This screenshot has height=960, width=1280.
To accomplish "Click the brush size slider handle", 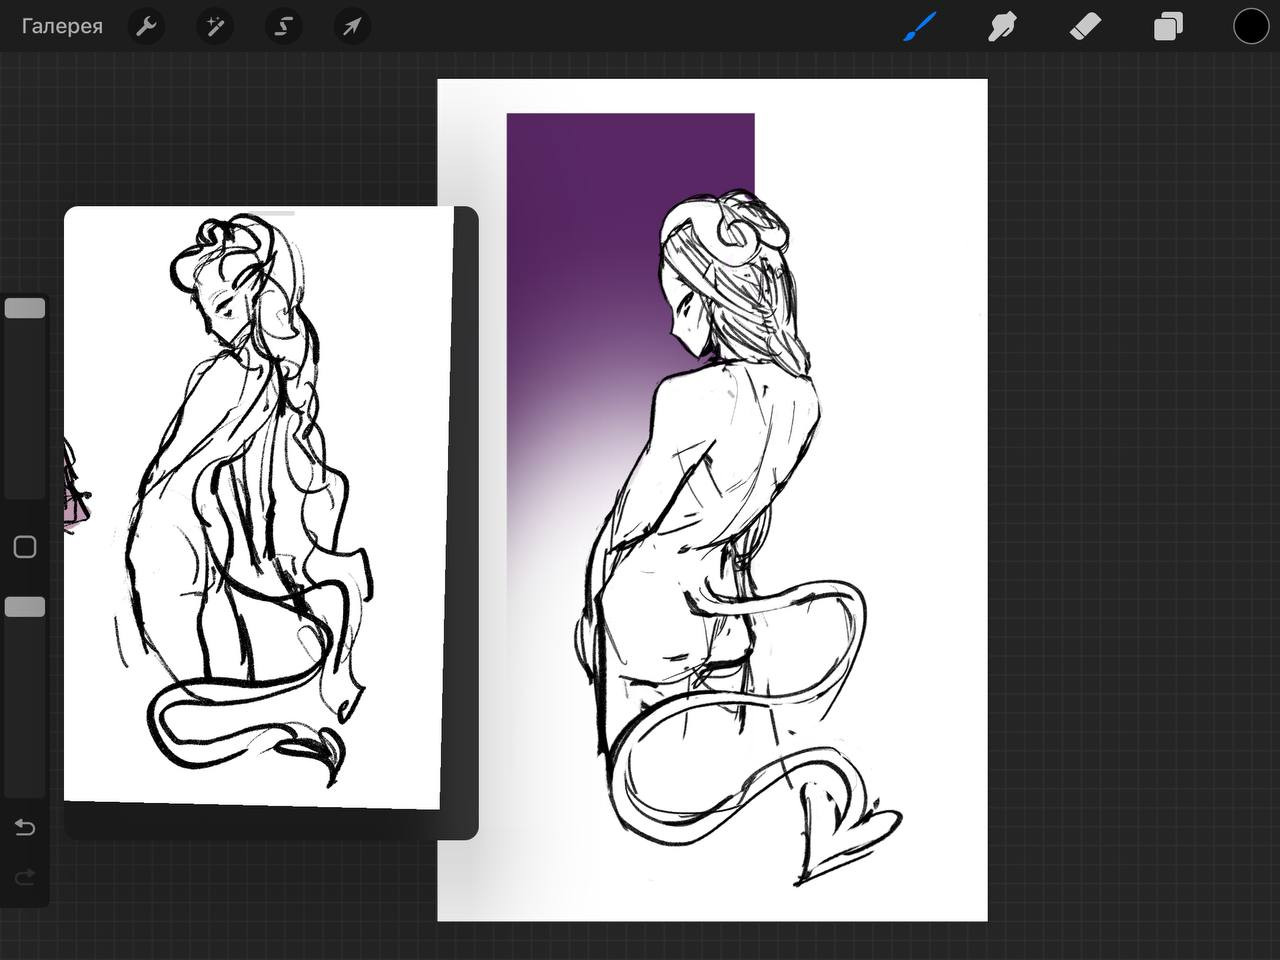I will [25, 308].
